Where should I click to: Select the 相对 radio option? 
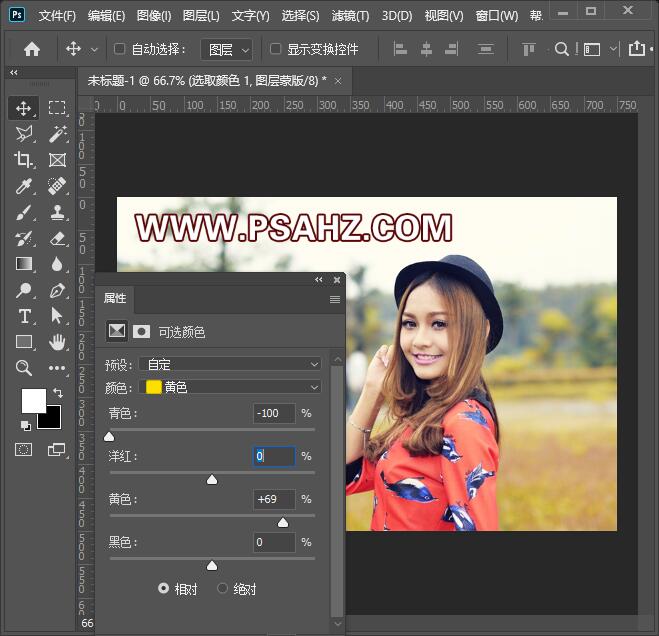coord(163,588)
